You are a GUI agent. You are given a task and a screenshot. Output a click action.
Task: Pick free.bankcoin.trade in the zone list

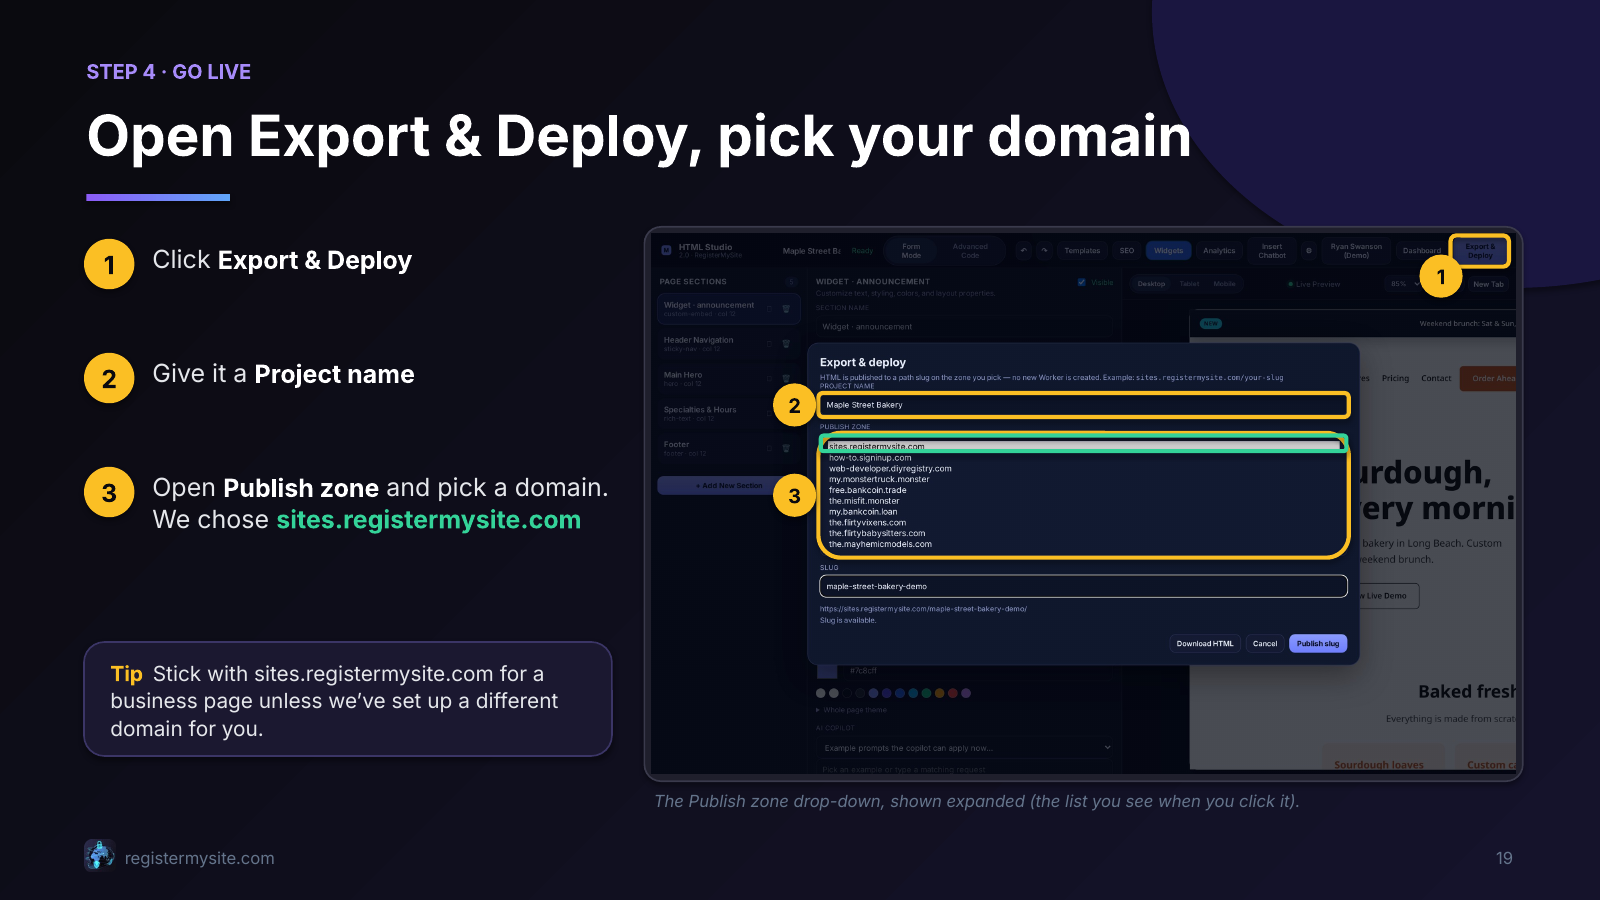(x=1084, y=490)
